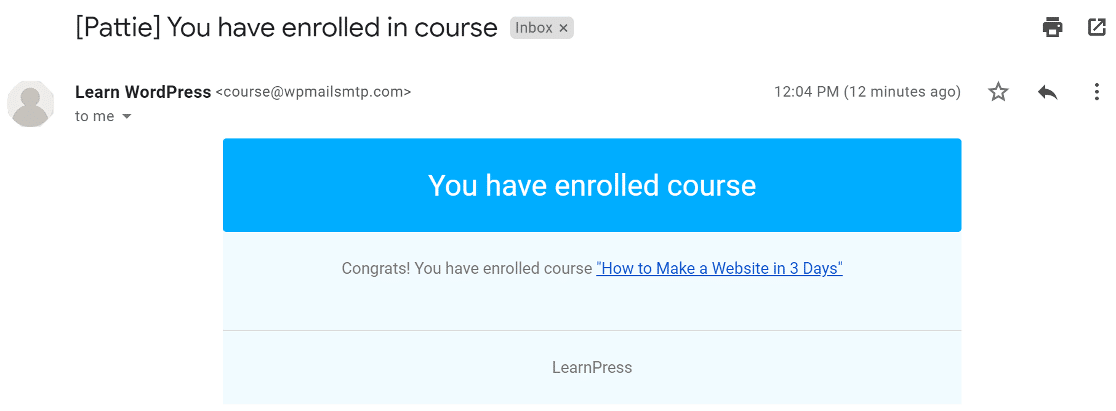Select the course@wpmailsmtp.com sender address

[313, 92]
